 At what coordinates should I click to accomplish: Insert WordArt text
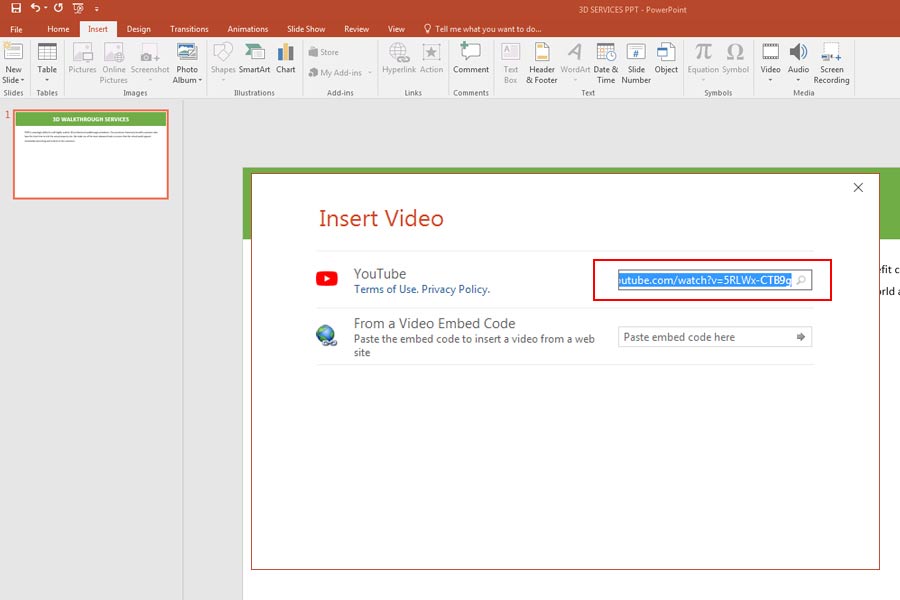point(575,62)
